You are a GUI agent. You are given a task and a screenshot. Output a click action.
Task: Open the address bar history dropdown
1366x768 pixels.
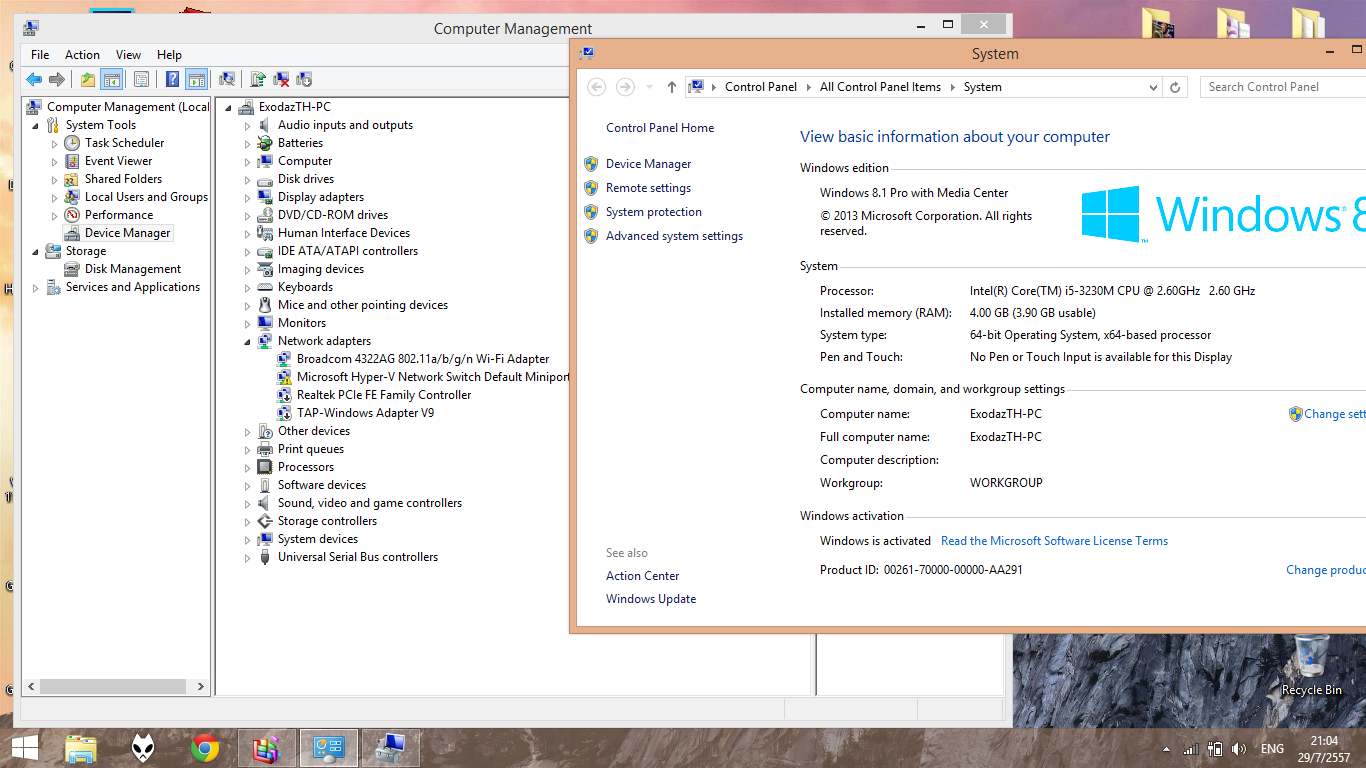[1154, 87]
